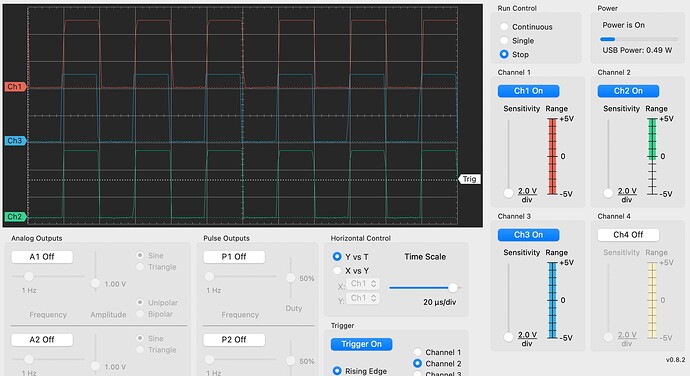Screen dimensions: 690x376
Task: Click the P1 duty slider knob
Action: click(290, 278)
